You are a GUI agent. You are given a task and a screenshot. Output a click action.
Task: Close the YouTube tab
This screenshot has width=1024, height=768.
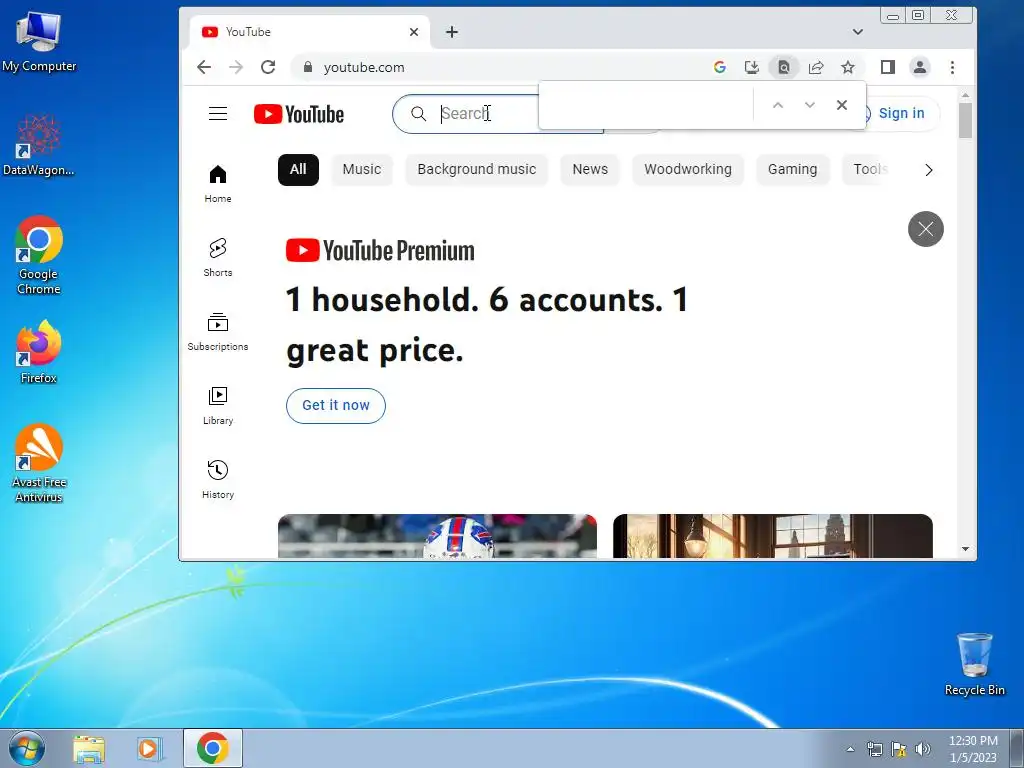tap(413, 32)
